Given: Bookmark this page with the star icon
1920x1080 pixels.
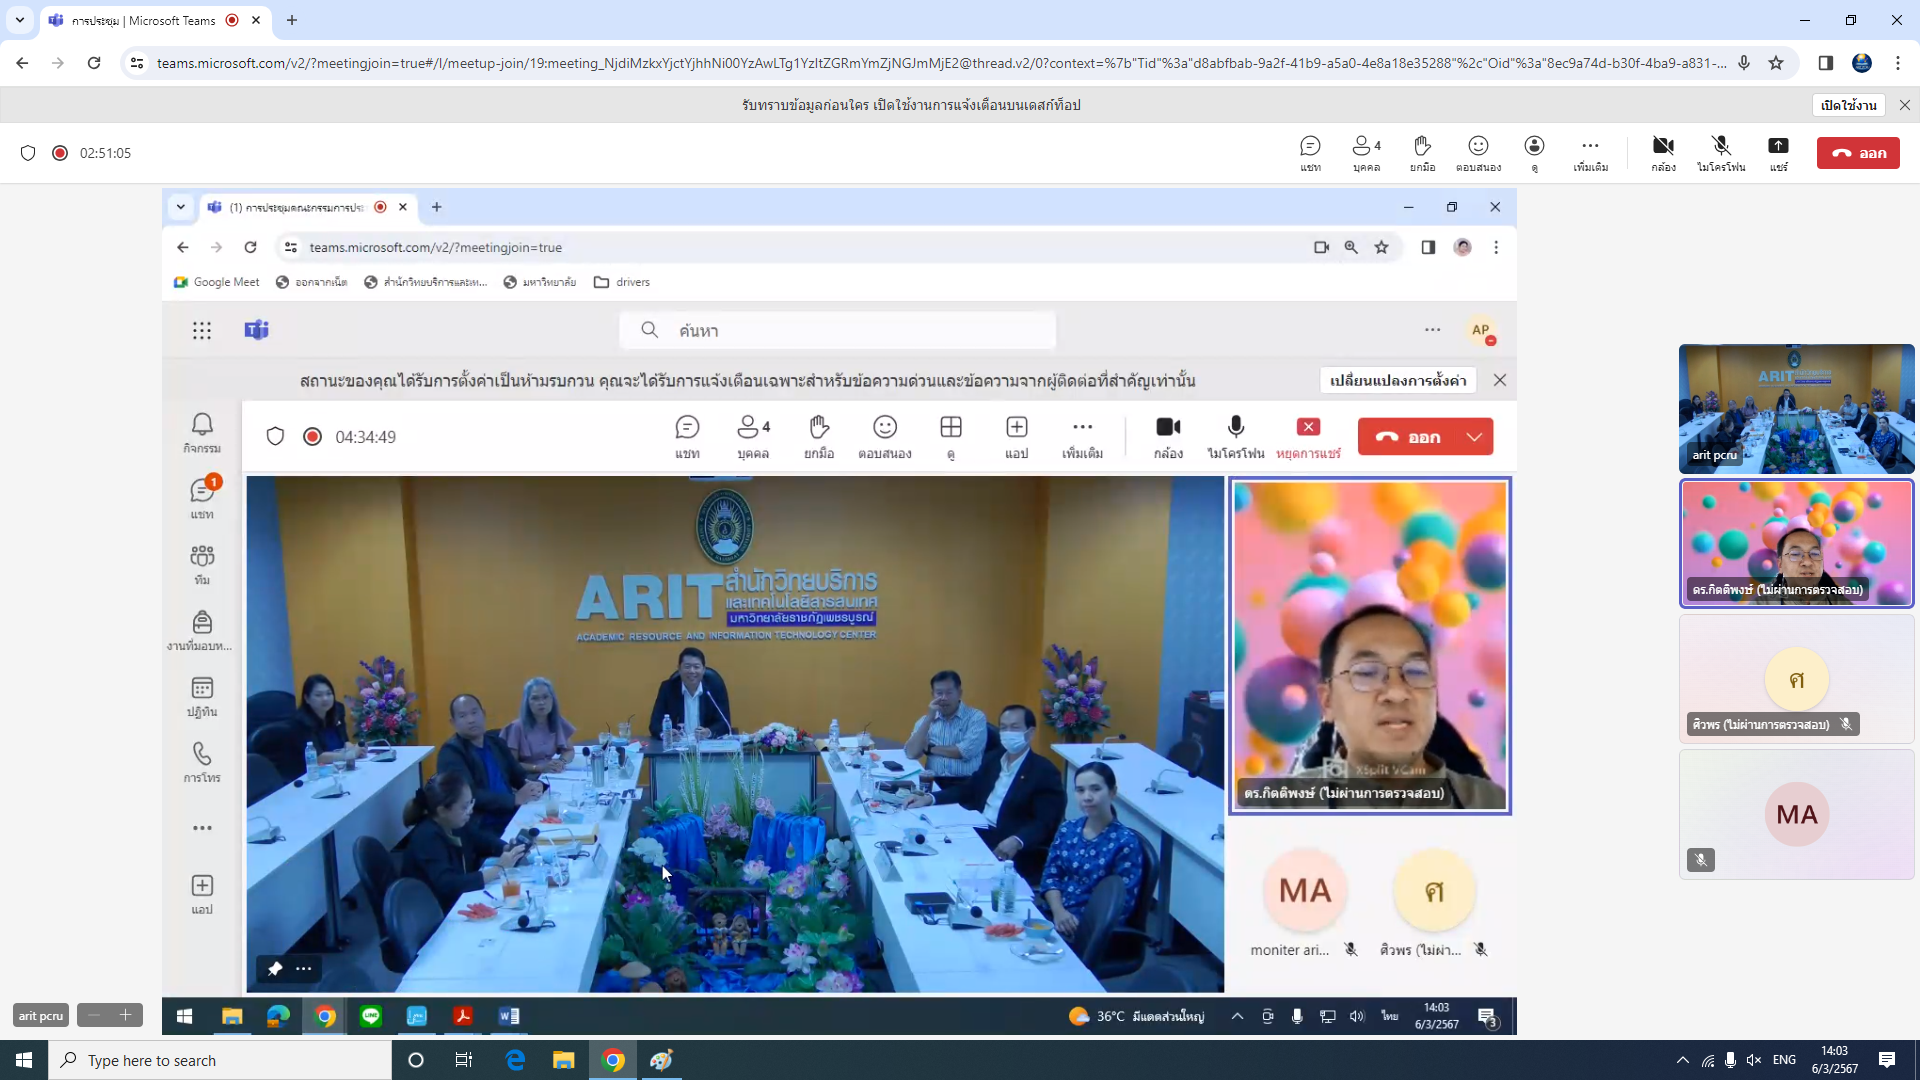Looking at the screenshot, I should point(1776,63).
